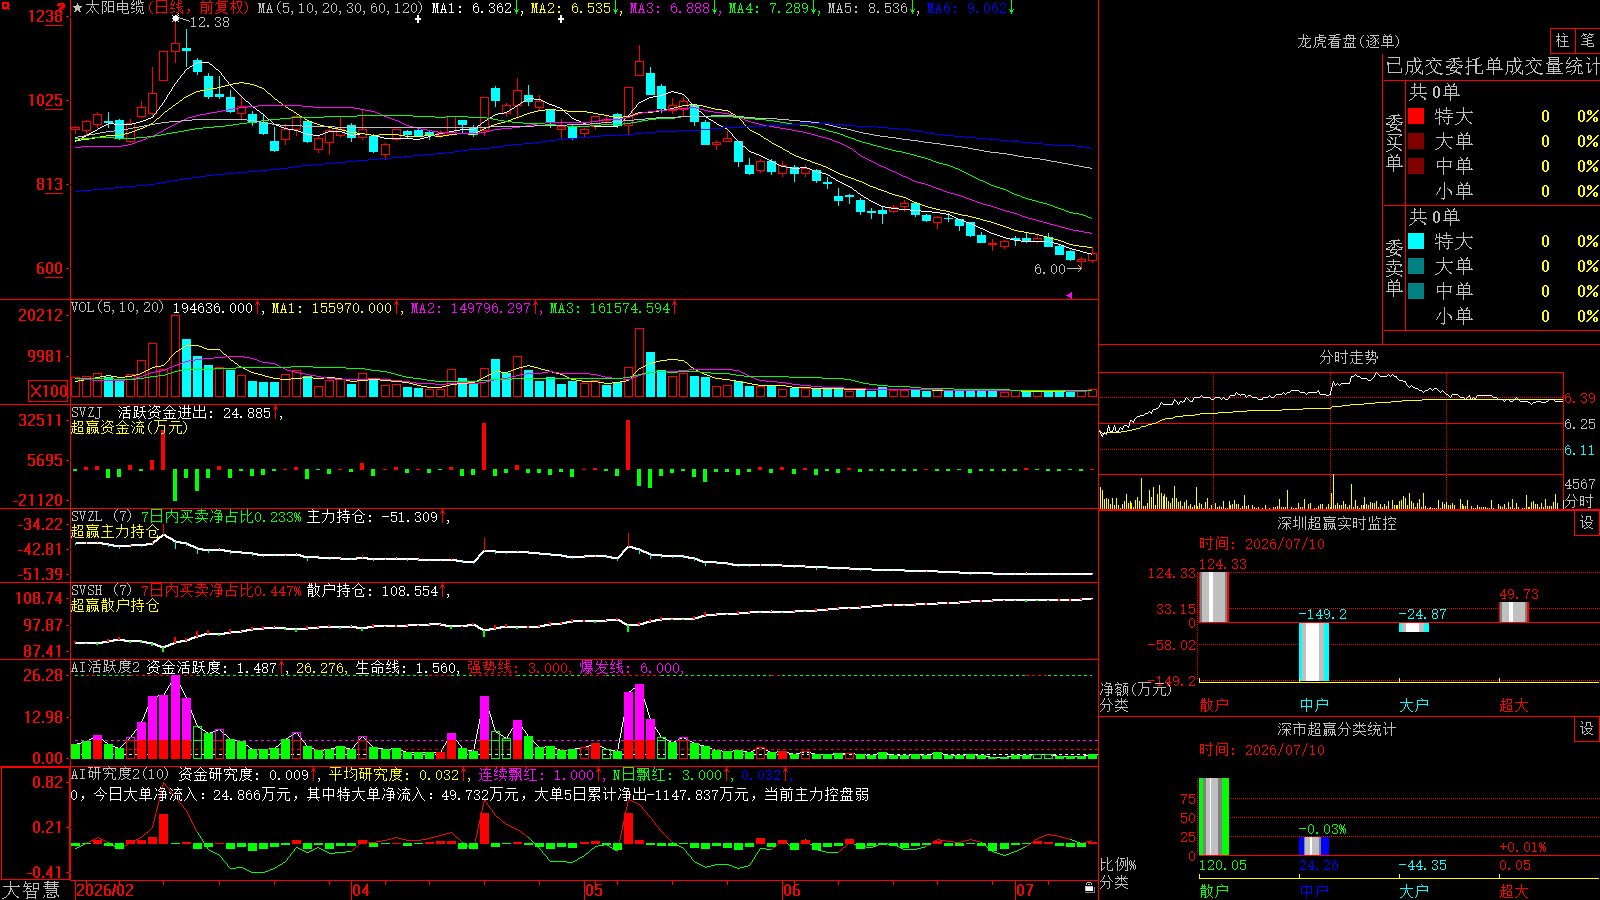
Task: Click the 分时走势 panel title
Action: point(1349,357)
